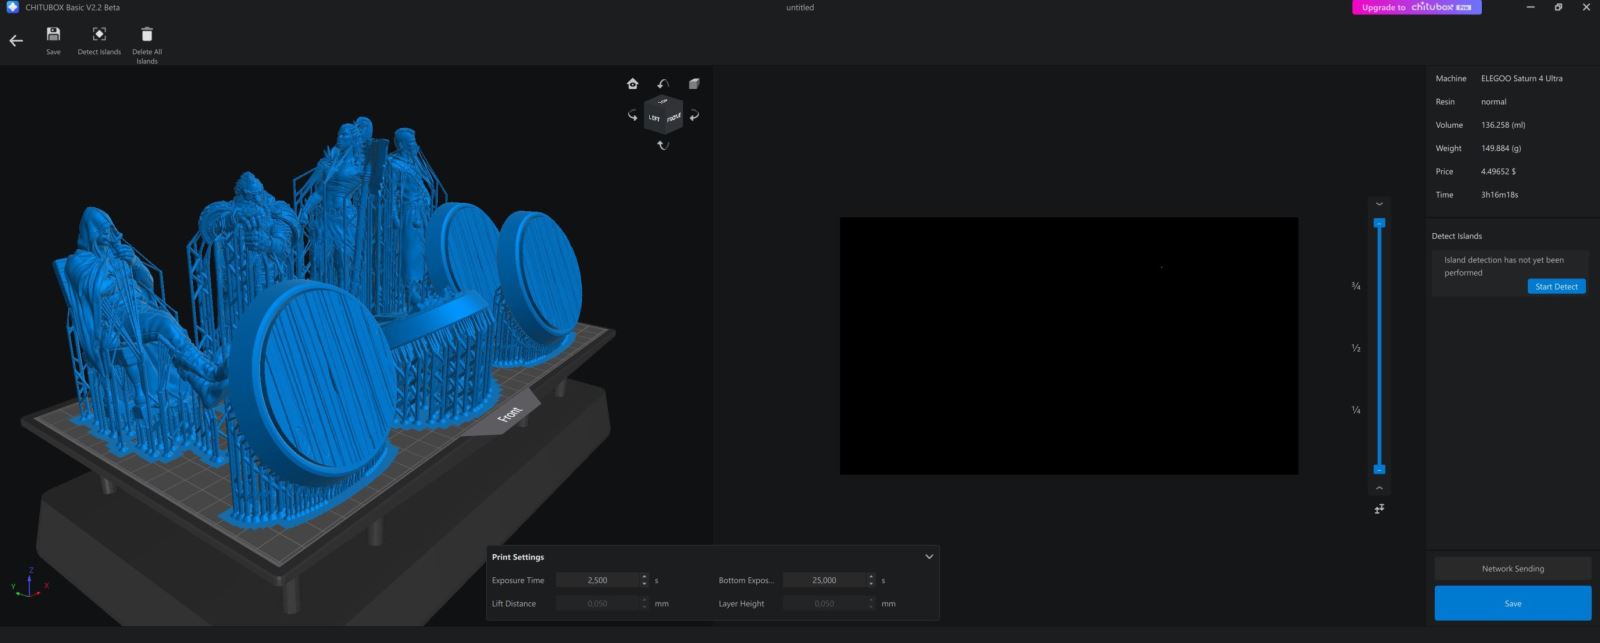Click the ½ mark on layer slider
1600x643 pixels.
coord(1356,348)
